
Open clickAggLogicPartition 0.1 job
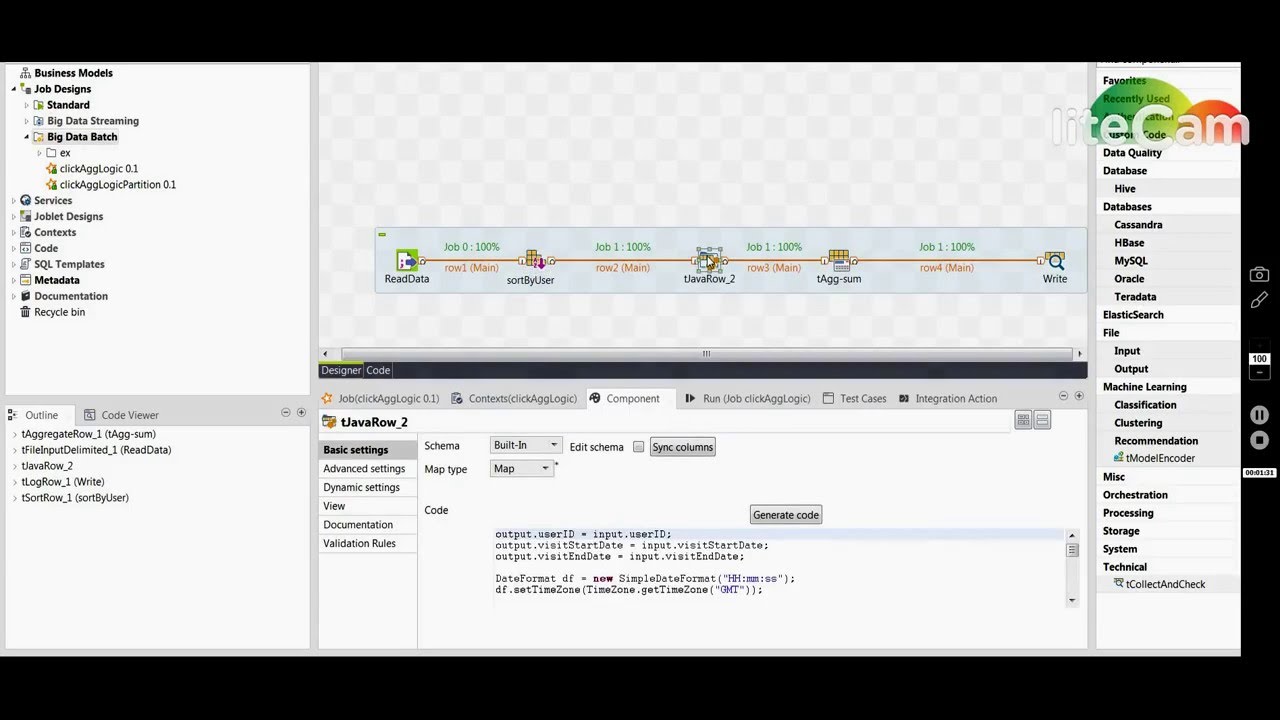pos(117,185)
